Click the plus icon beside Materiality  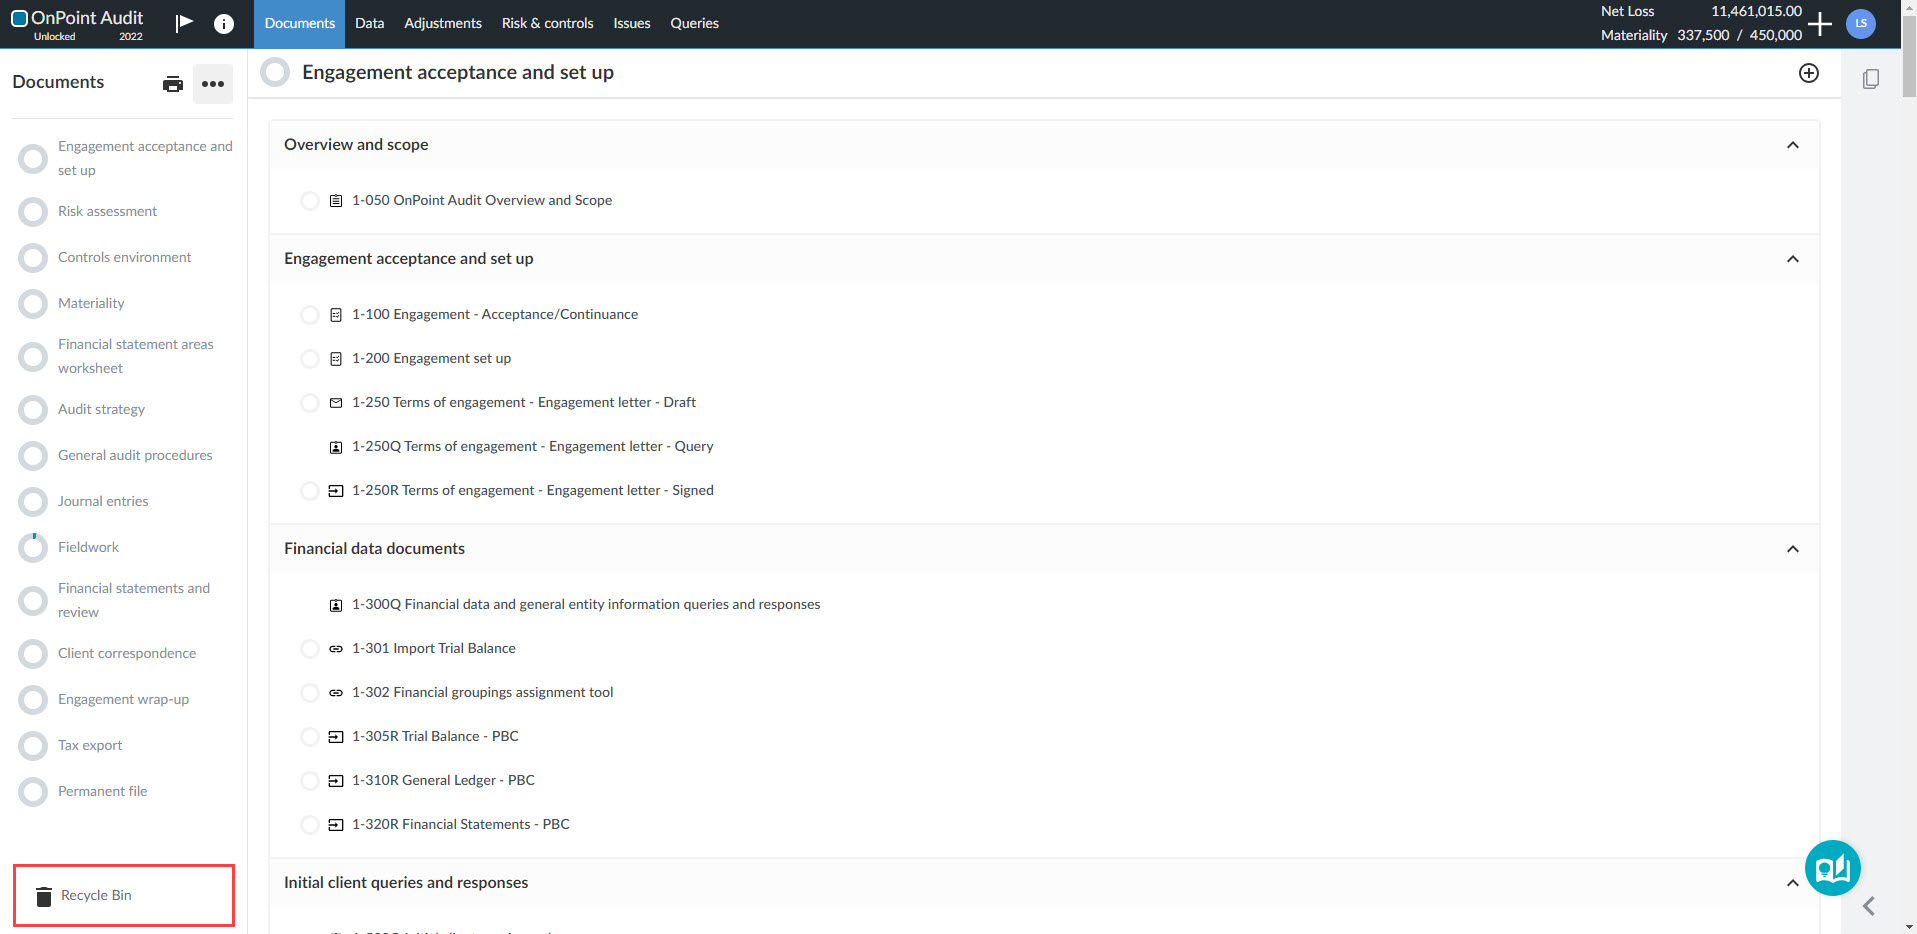point(1820,24)
